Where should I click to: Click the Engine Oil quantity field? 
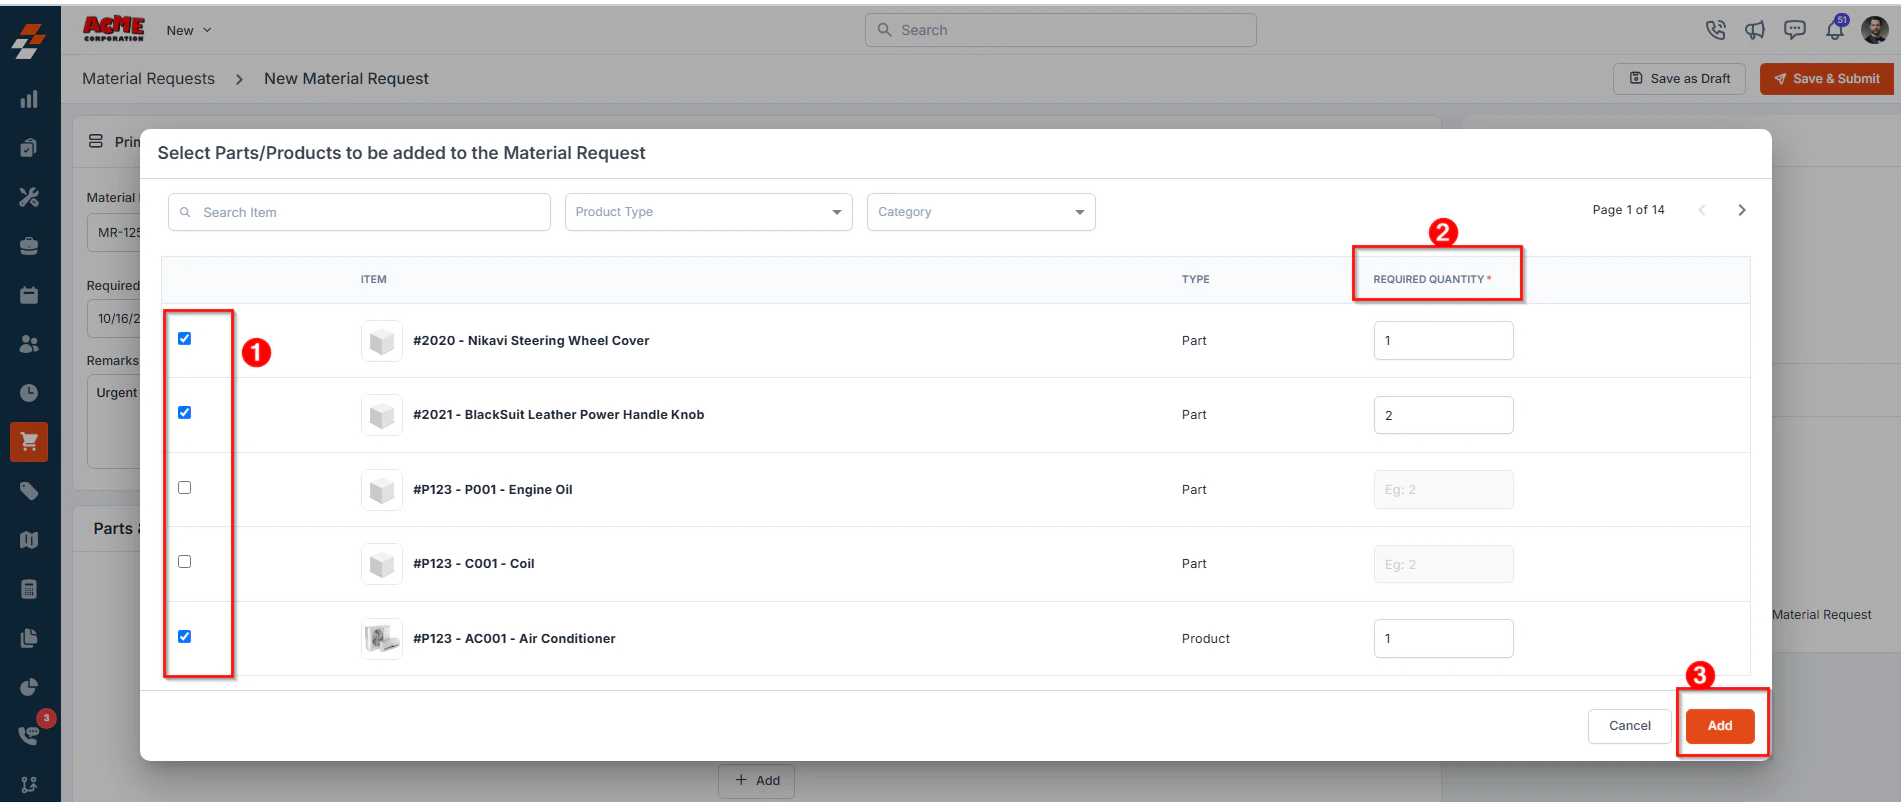coord(1443,490)
